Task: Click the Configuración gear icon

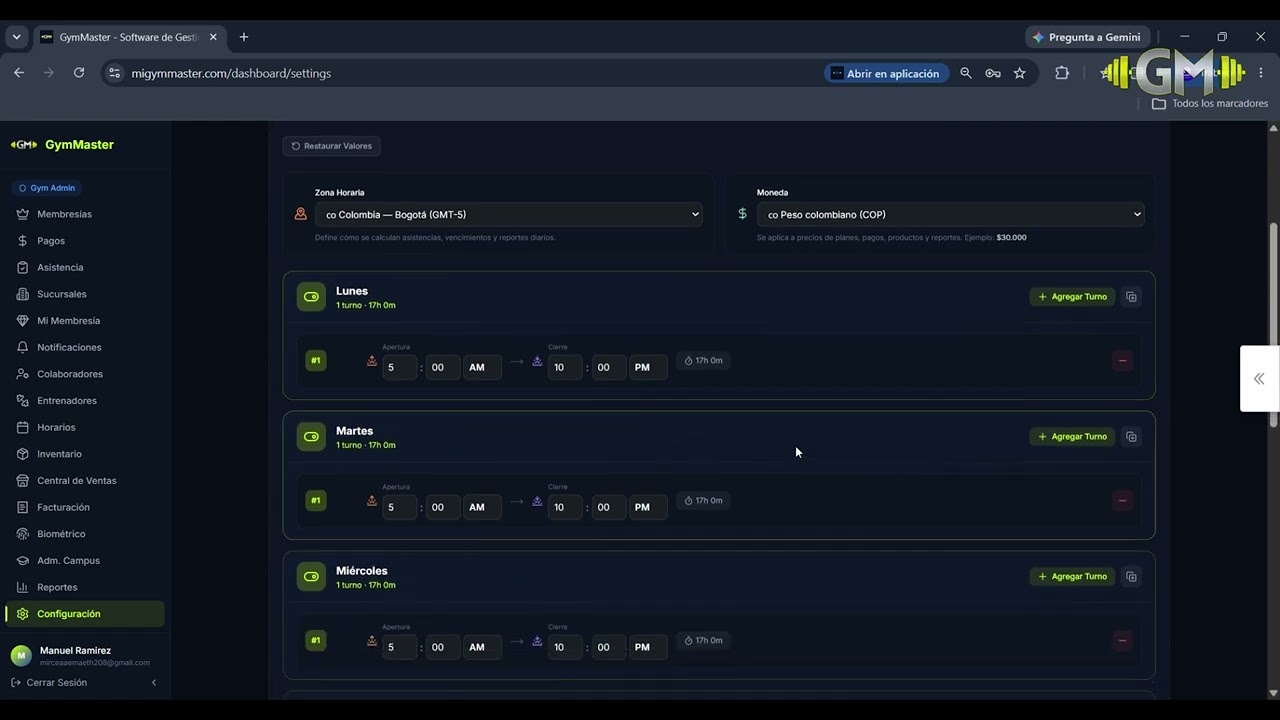Action: pos(23,614)
